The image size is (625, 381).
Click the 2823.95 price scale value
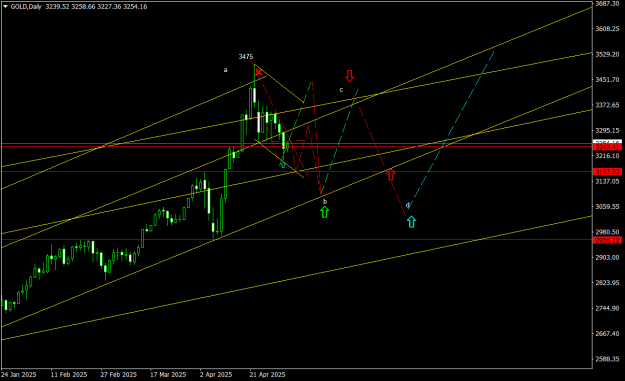click(607, 283)
